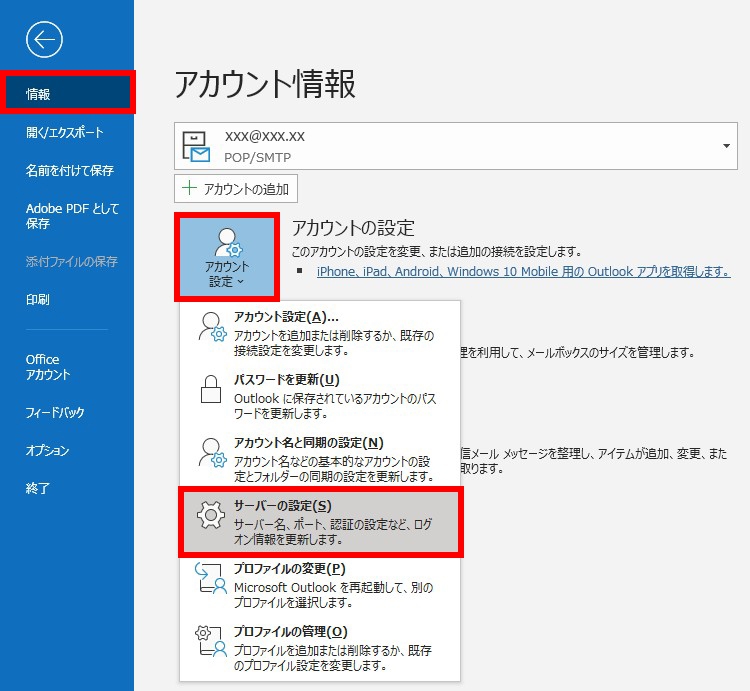Open the Outlook mobile app link
Viewport: 750px width, 691px height.
click(523, 272)
